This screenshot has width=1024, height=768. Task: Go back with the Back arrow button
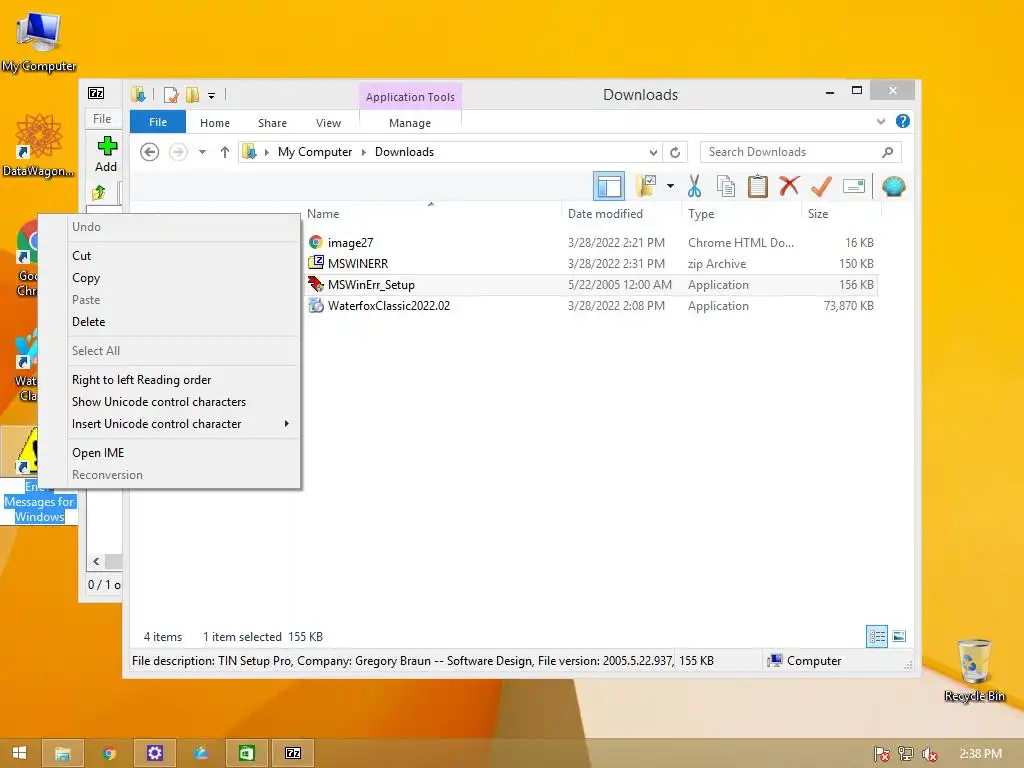[150, 152]
